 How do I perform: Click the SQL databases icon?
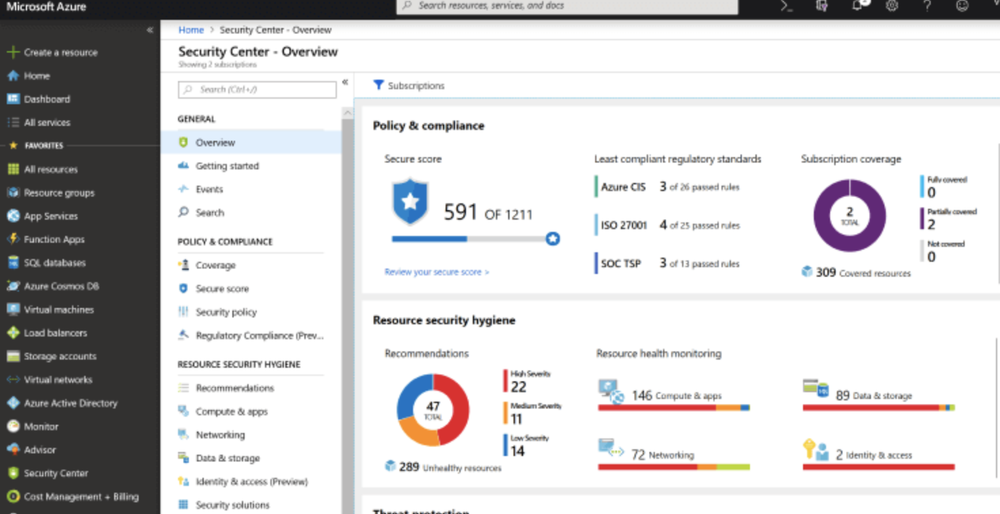pos(13,263)
